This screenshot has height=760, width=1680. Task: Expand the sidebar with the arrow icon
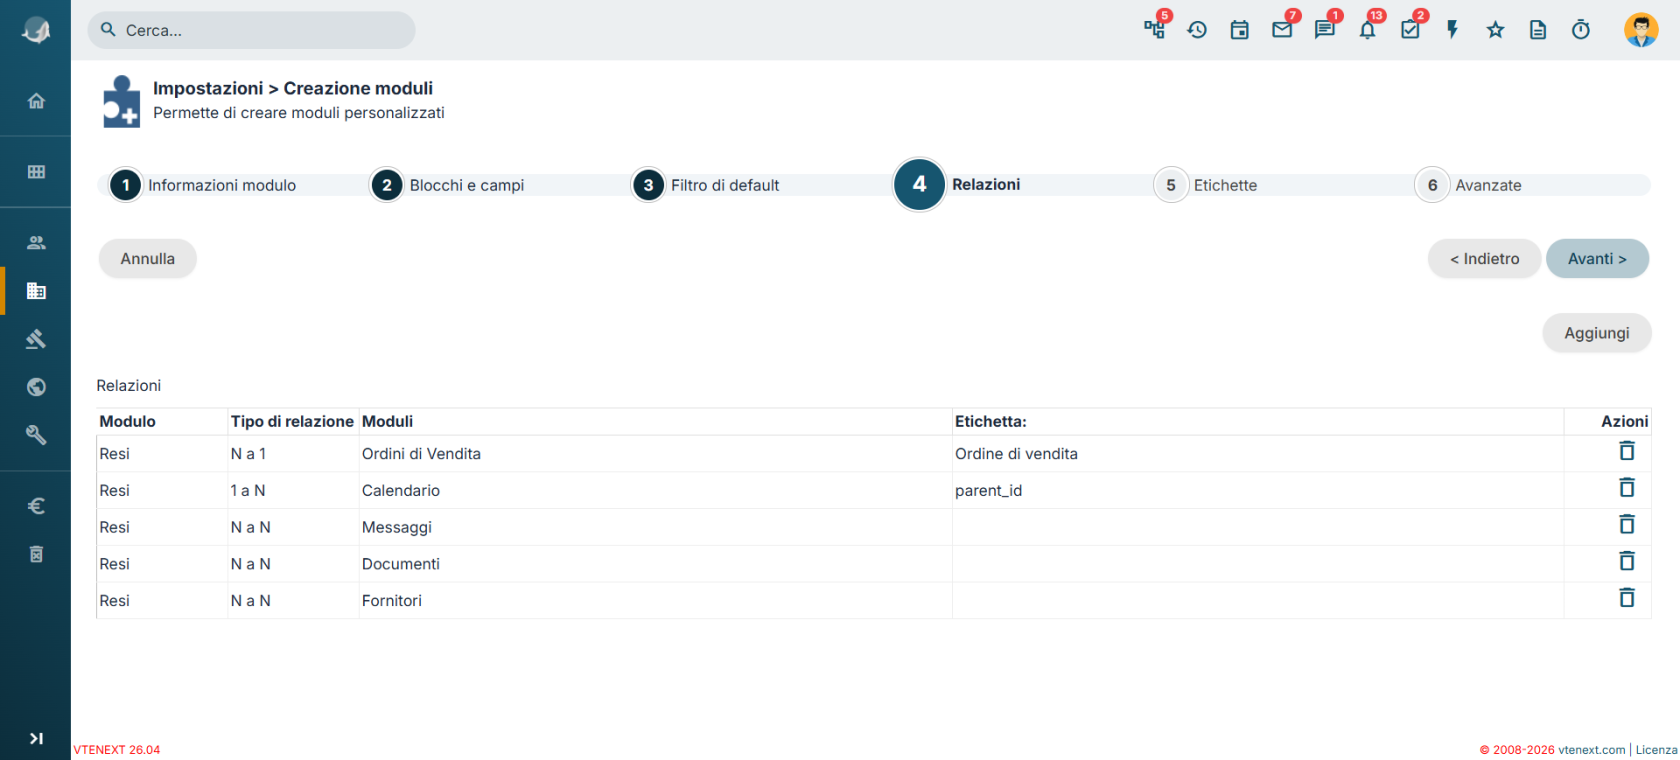tap(36, 739)
